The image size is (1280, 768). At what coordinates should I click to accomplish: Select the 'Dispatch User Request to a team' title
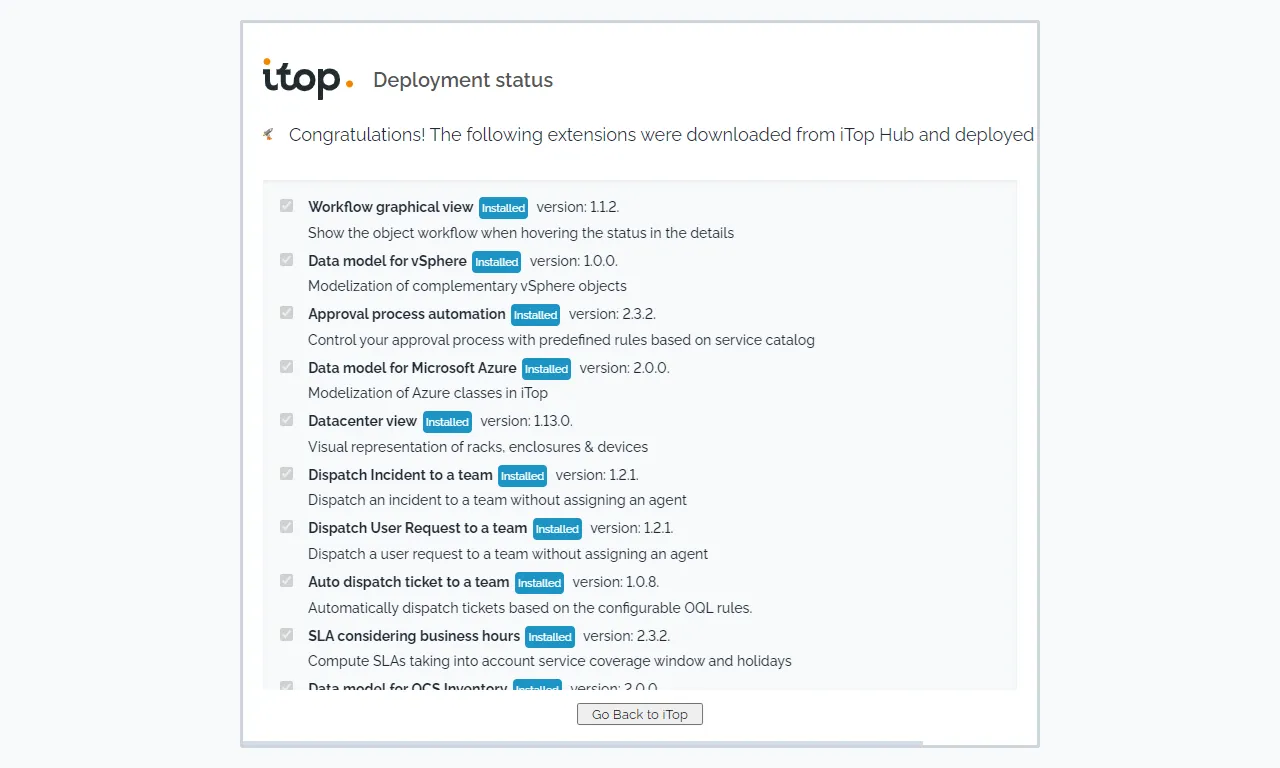418,528
